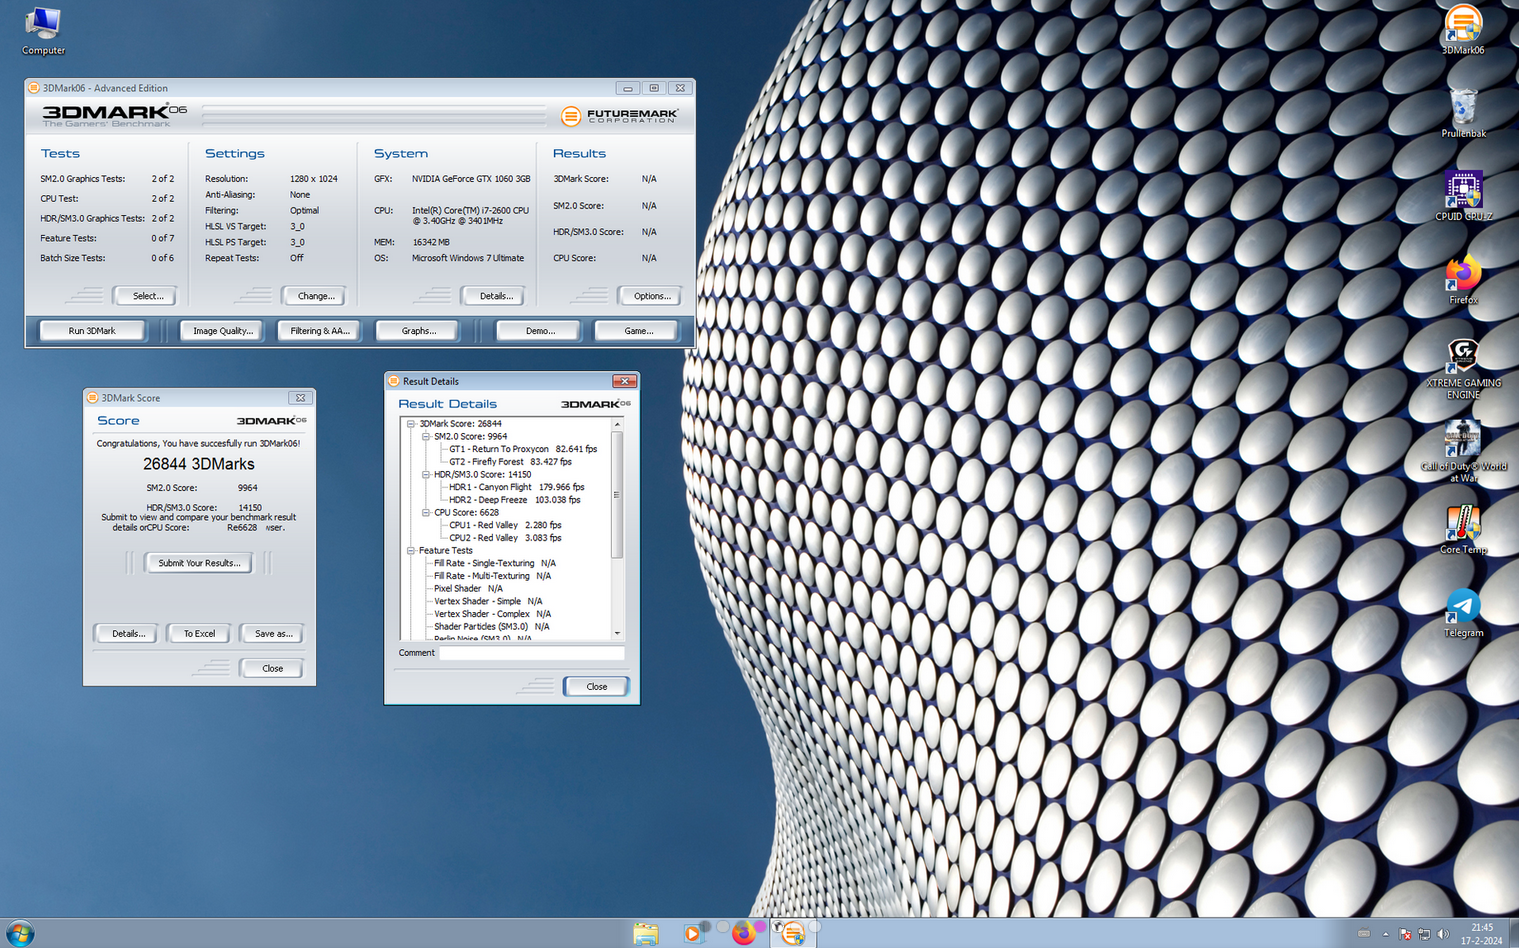Close the 3DMark Score dialog via Close button
This screenshot has width=1519, height=948.
point(272,669)
